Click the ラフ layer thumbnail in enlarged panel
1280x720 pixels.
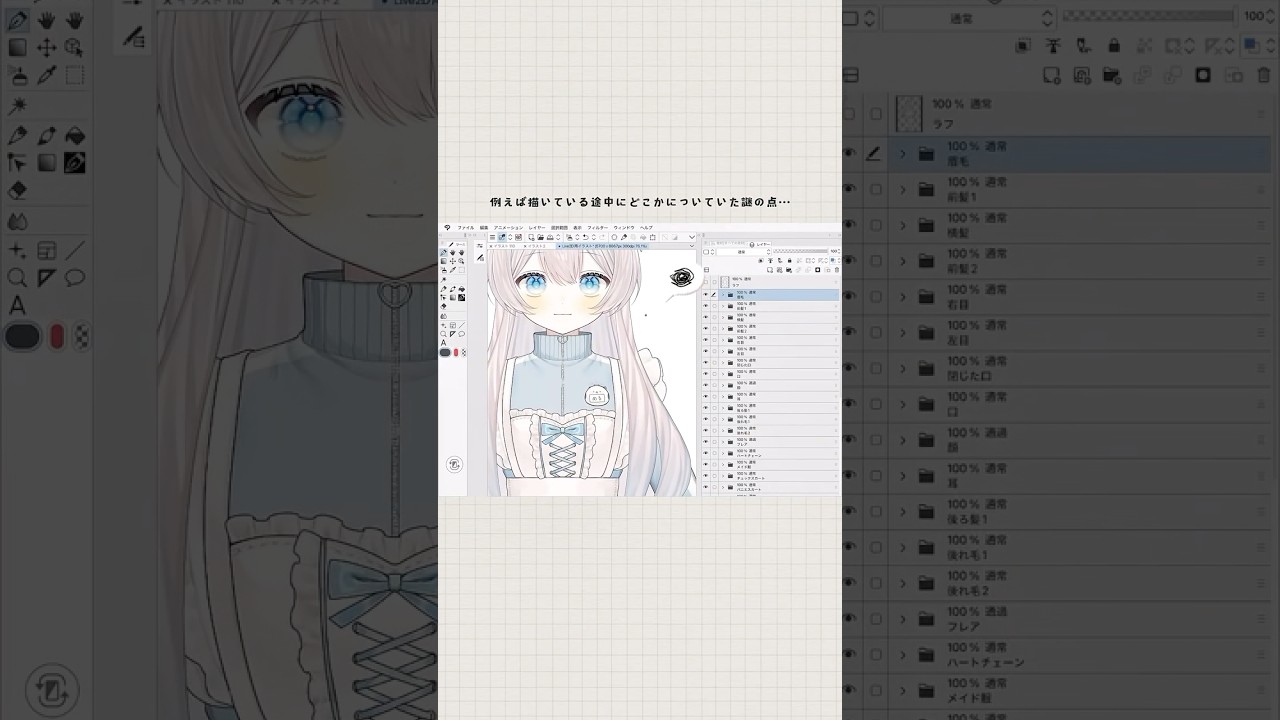[x=909, y=113]
